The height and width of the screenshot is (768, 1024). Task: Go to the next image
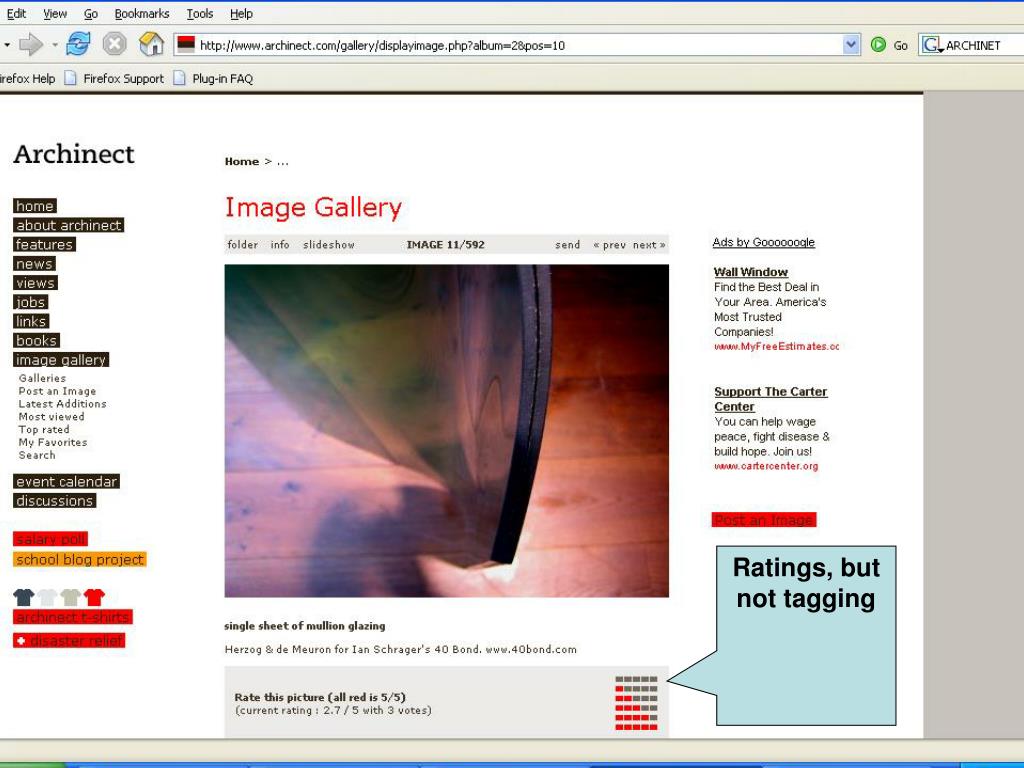click(649, 245)
